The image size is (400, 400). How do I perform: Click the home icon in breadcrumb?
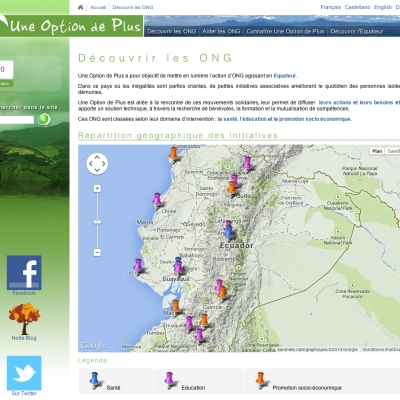[x=80, y=7]
